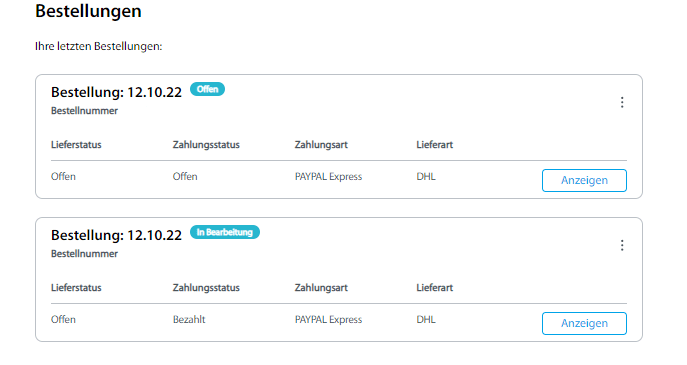The image size is (687, 365).
Task: Click Offen Zahlungsstatus value in first order
Action: pyautogui.click(x=185, y=176)
